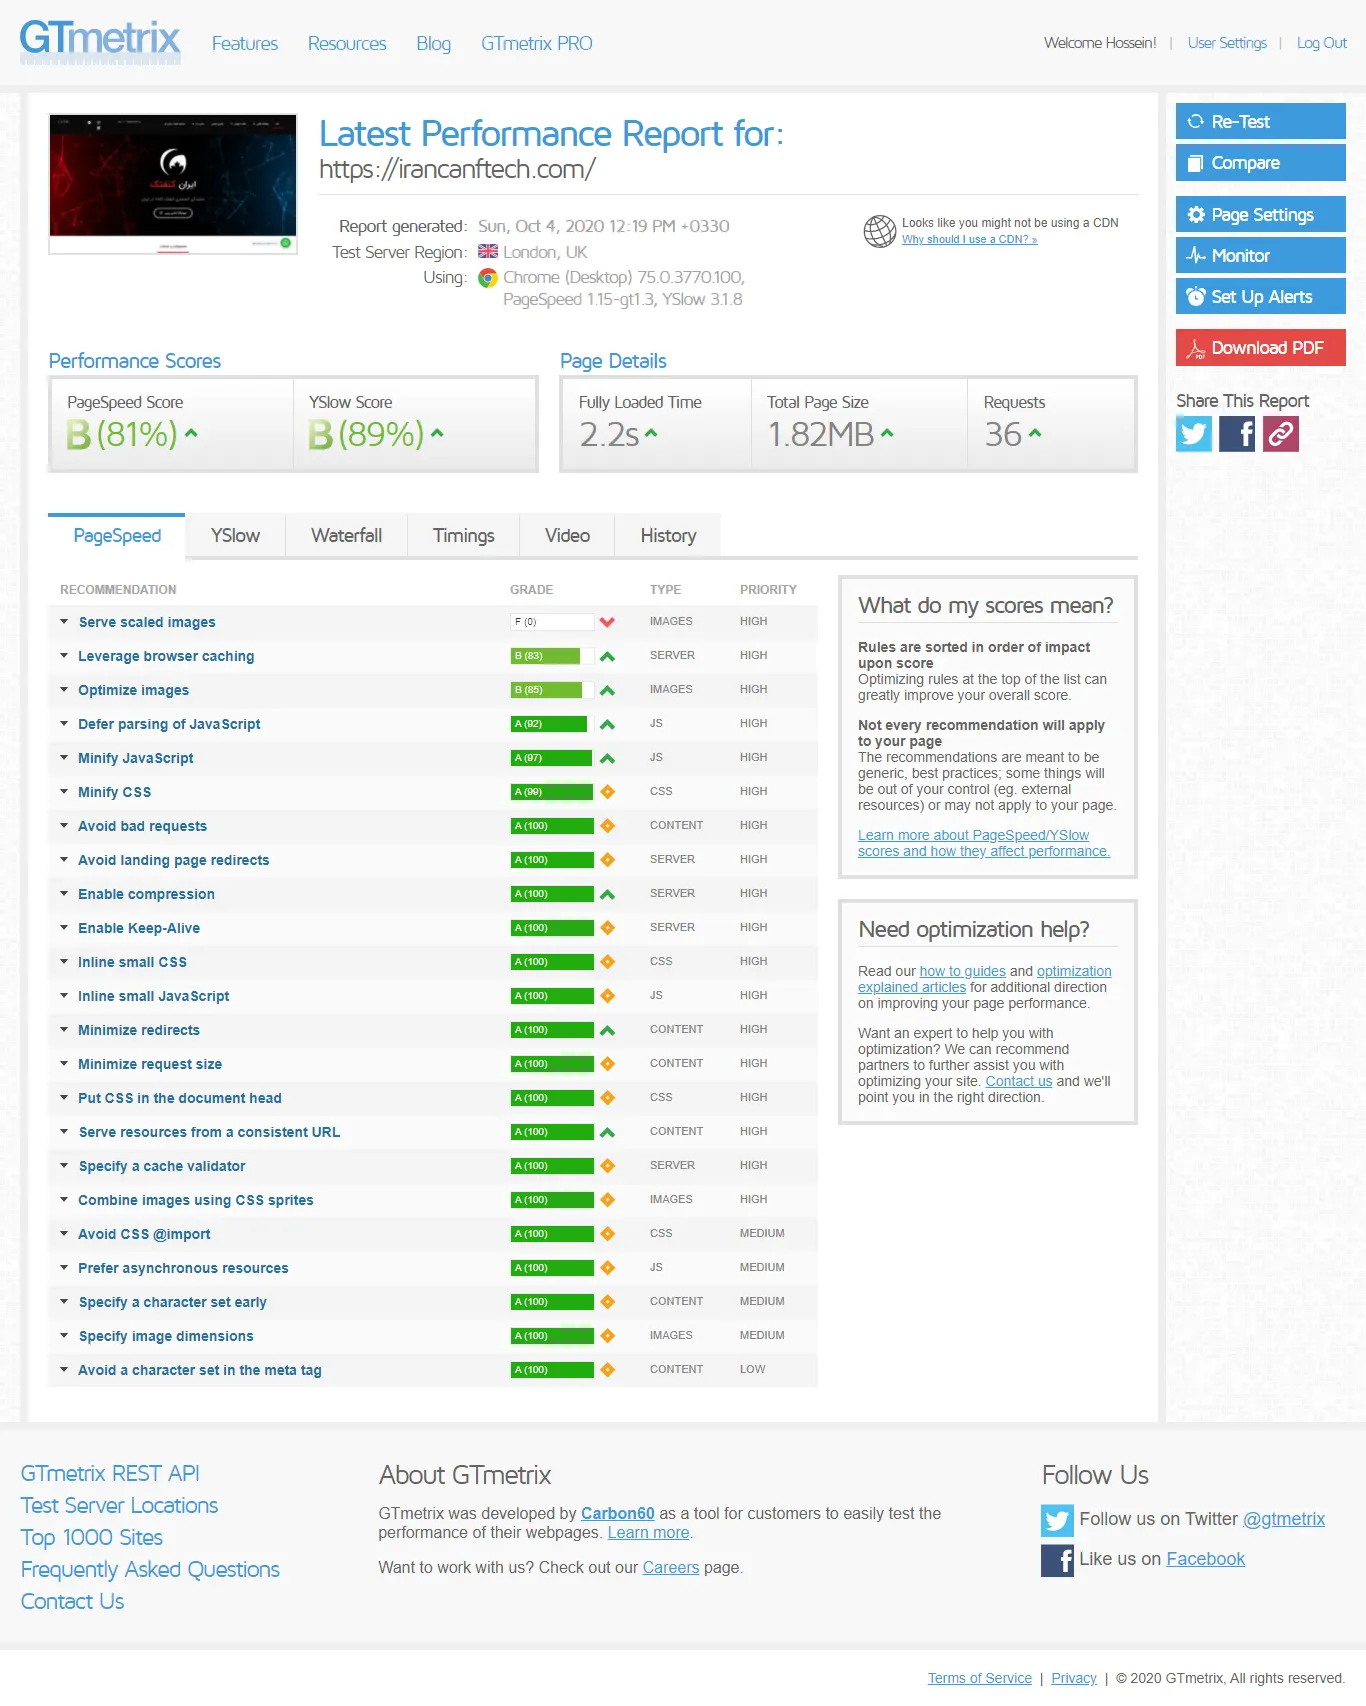Screen dimensions: 1366x1706
Task: Click the Optimize images grade bar
Action: click(x=553, y=690)
